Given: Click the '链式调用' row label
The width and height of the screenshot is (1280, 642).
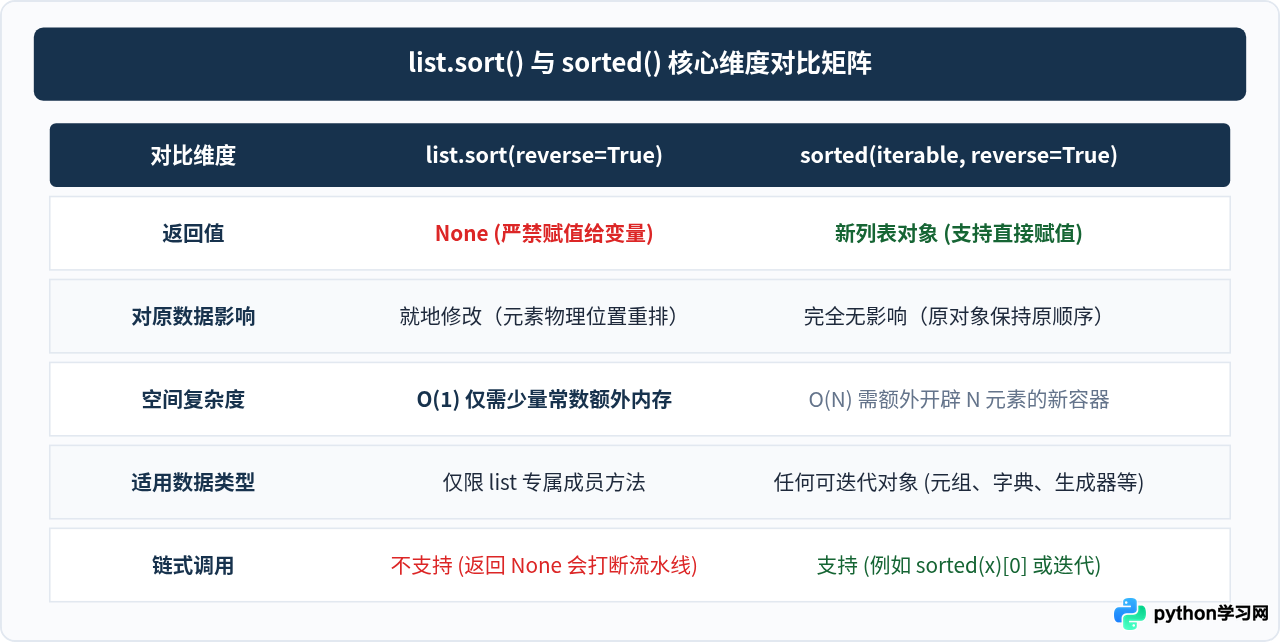Looking at the screenshot, I should pos(193,565).
